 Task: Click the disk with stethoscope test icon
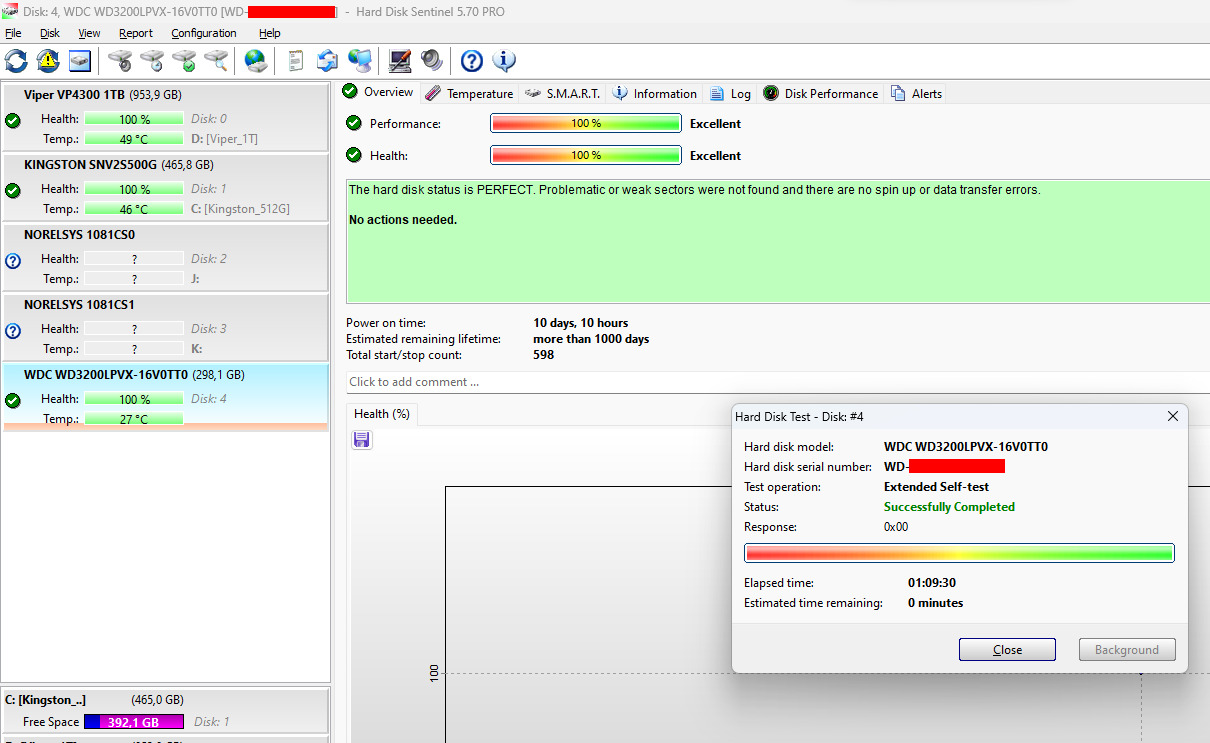[x=120, y=61]
